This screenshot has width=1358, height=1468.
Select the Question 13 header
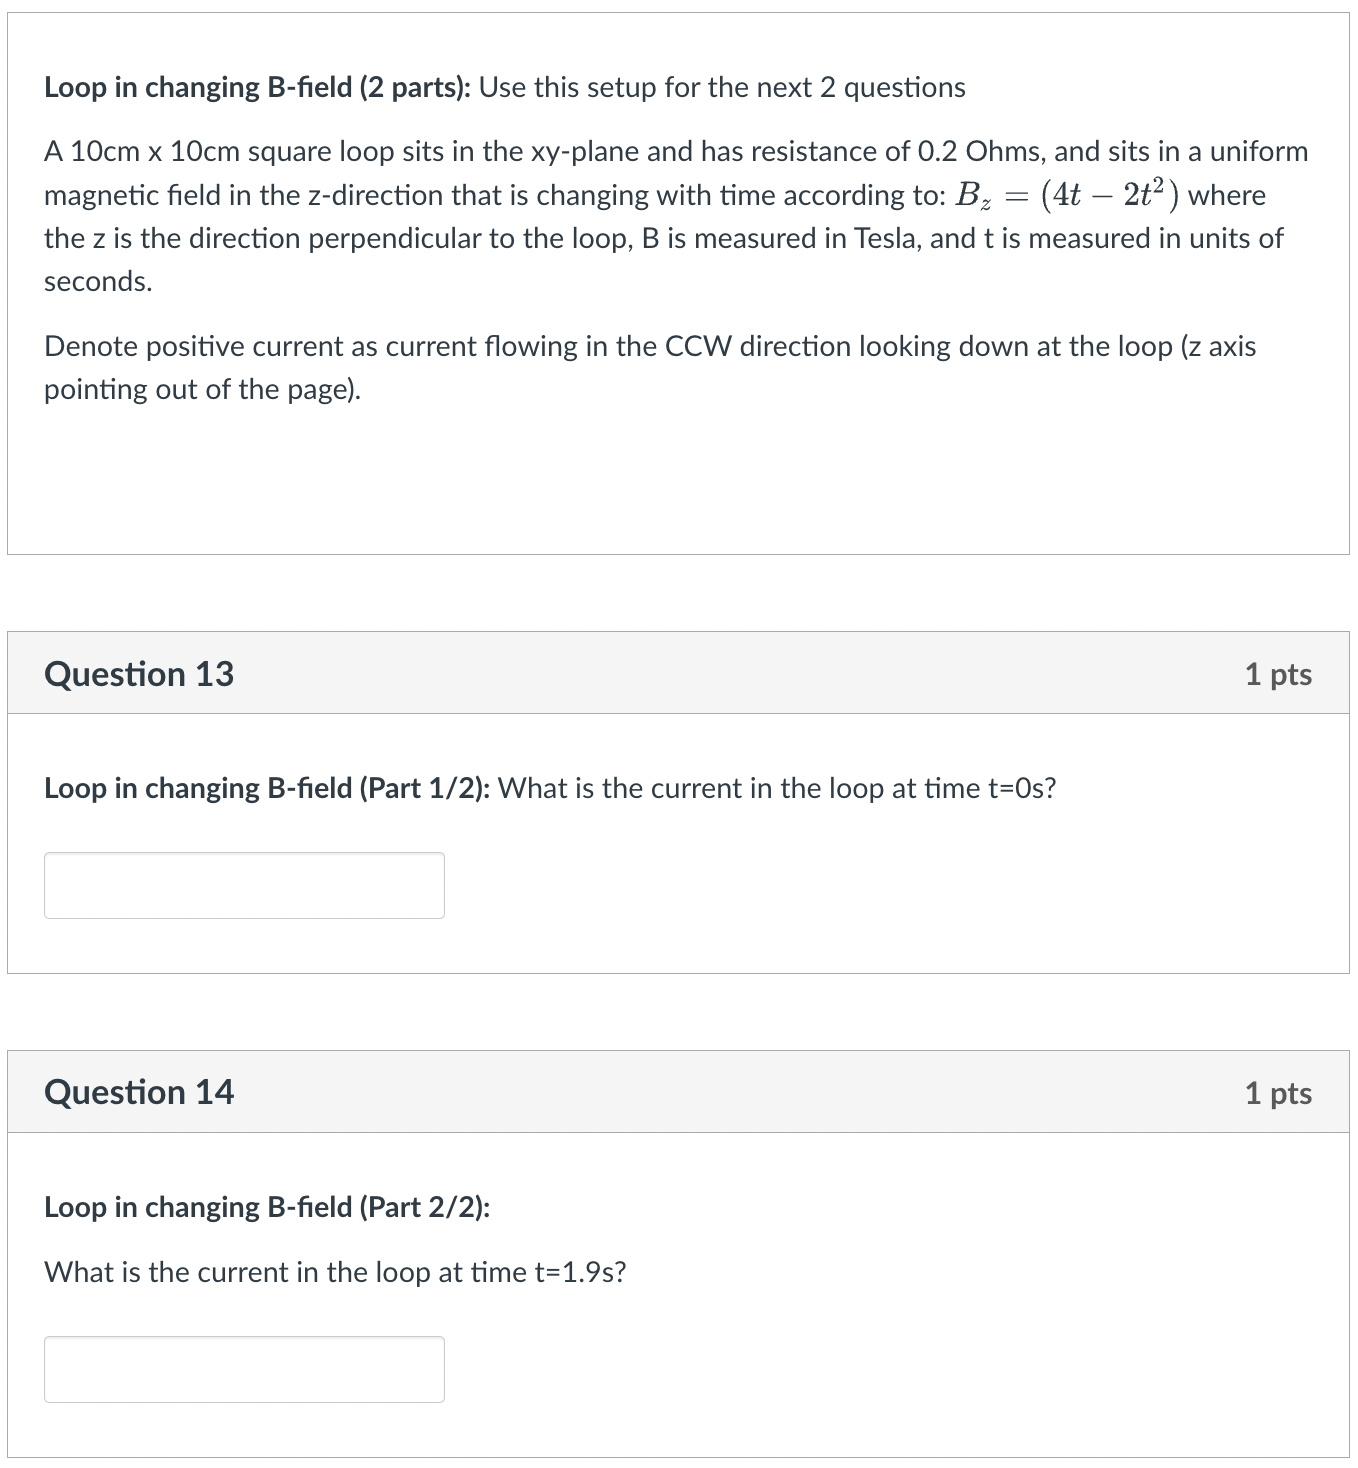[x=139, y=674]
